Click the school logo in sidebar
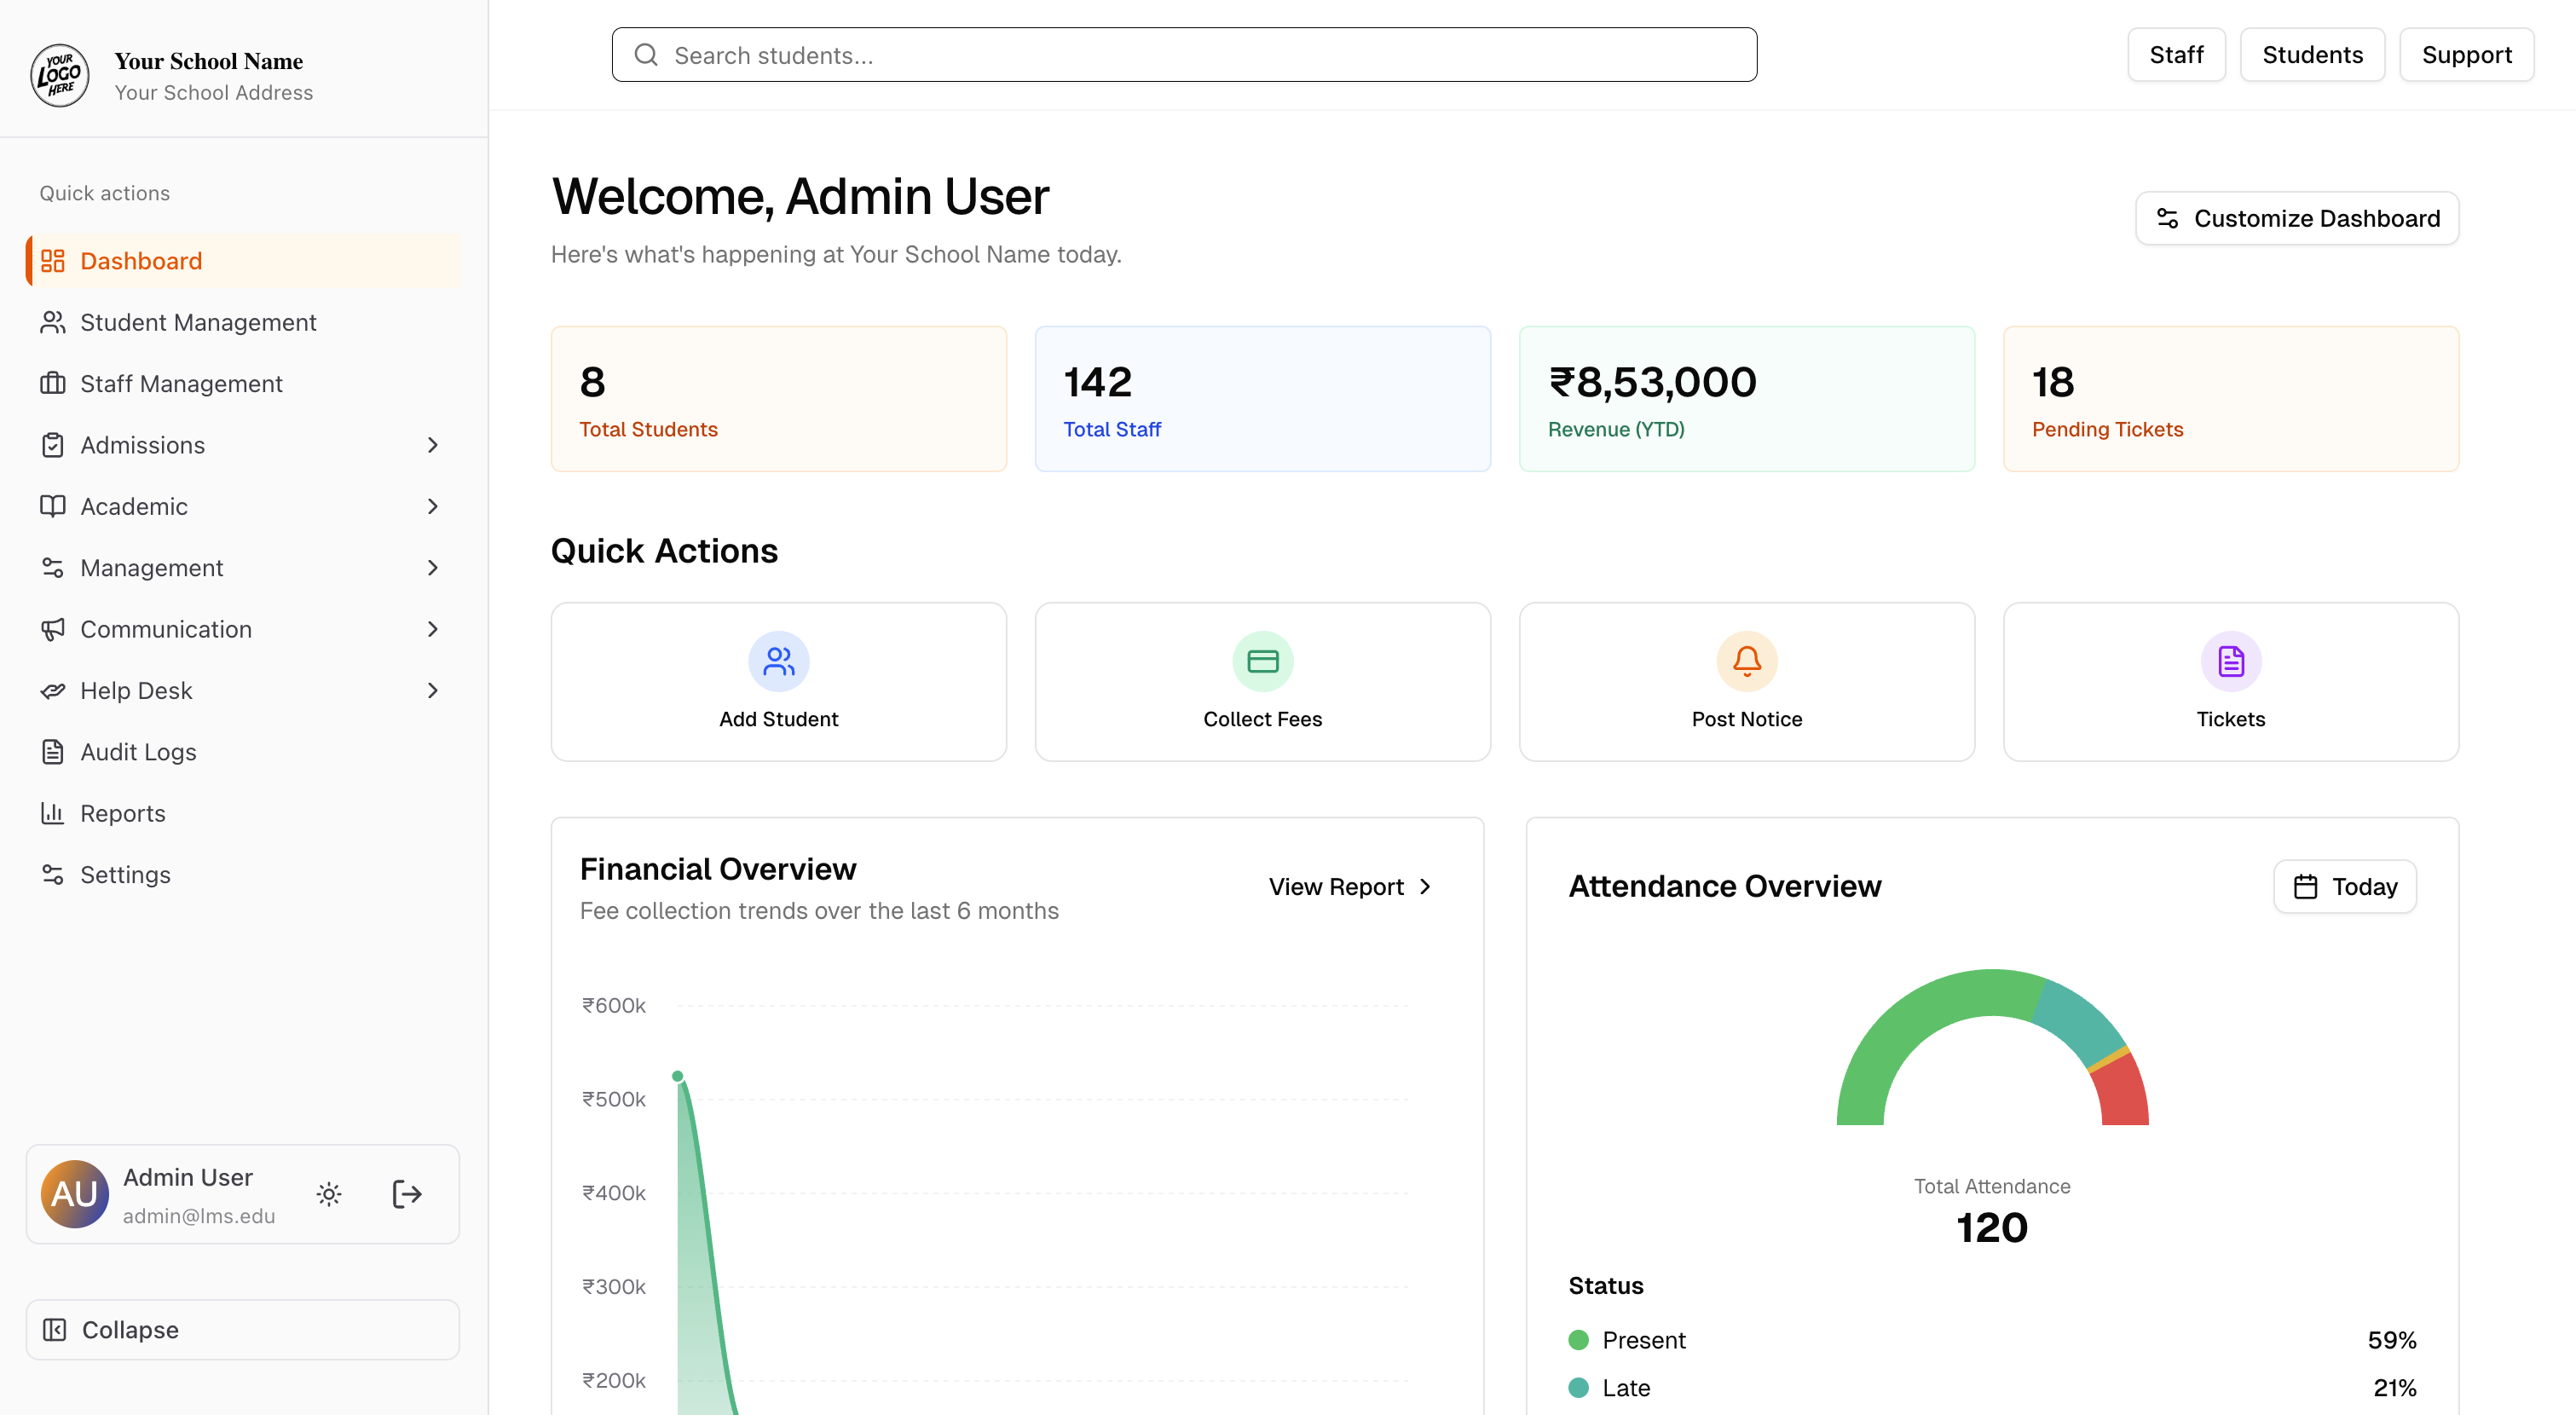This screenshot has width=2576, height=1415. pos(60,75)
